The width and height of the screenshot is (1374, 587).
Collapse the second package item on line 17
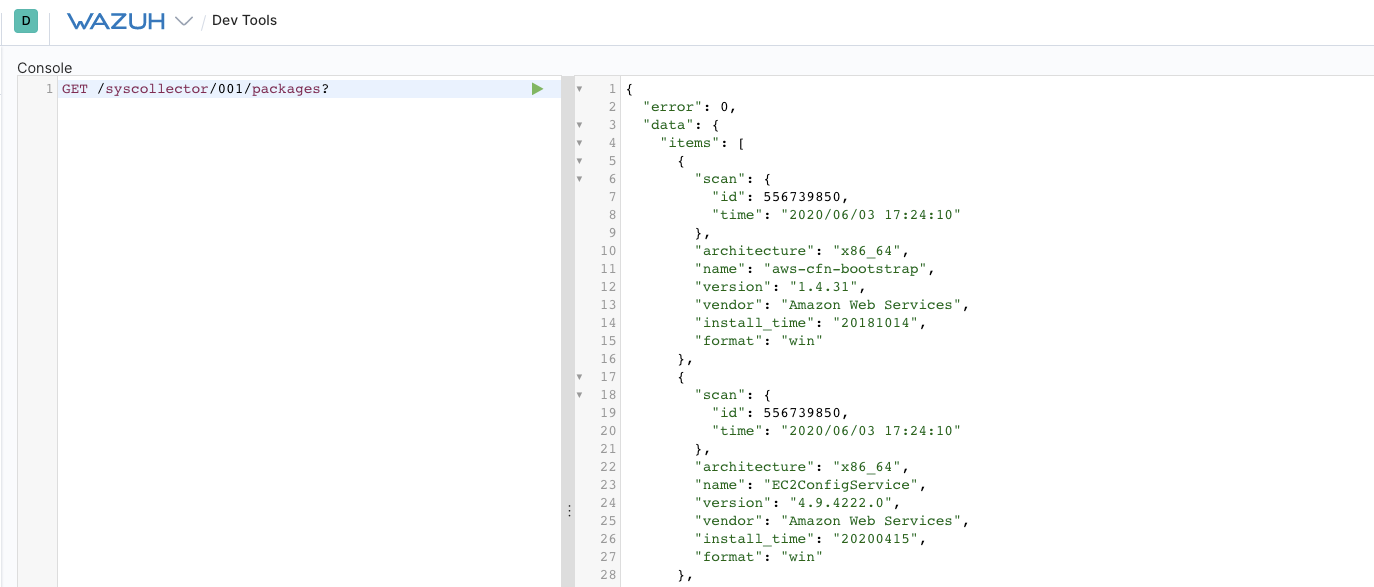click(580, 376)
